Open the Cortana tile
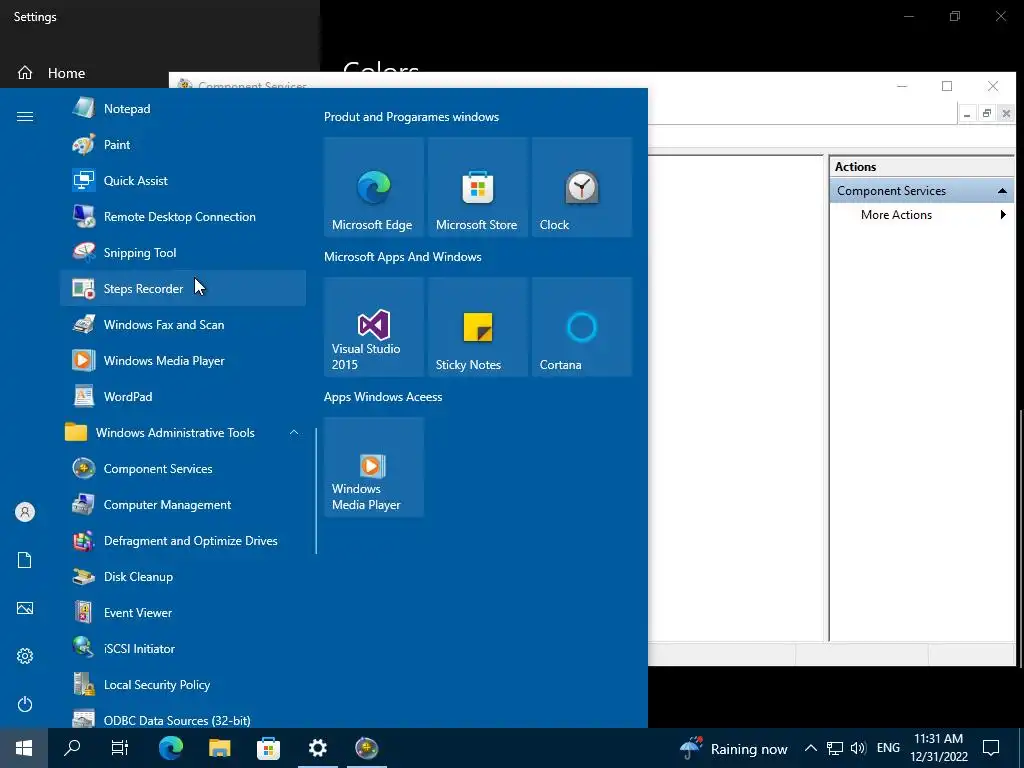This screenshot has width=1024, height=768. (x=582, y=327)
